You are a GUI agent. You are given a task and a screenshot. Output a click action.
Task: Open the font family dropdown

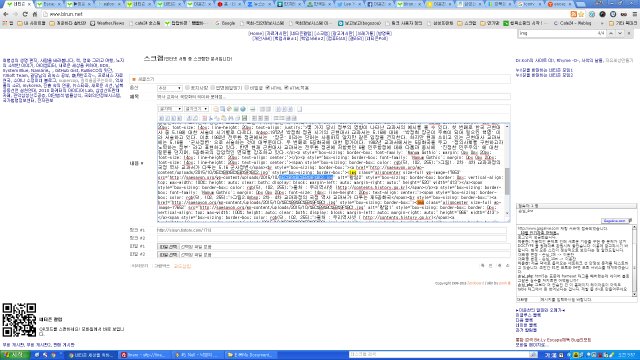point(170,109)
